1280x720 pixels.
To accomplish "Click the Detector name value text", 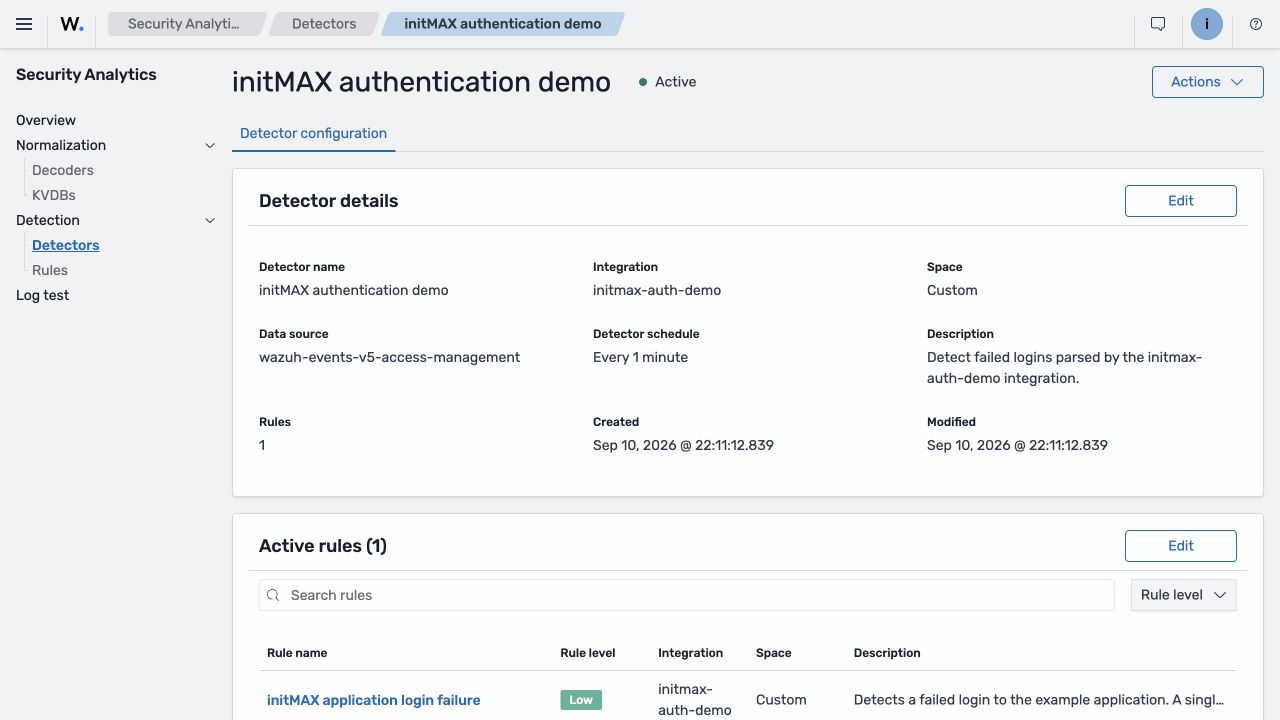I will [x=353, y=290].
